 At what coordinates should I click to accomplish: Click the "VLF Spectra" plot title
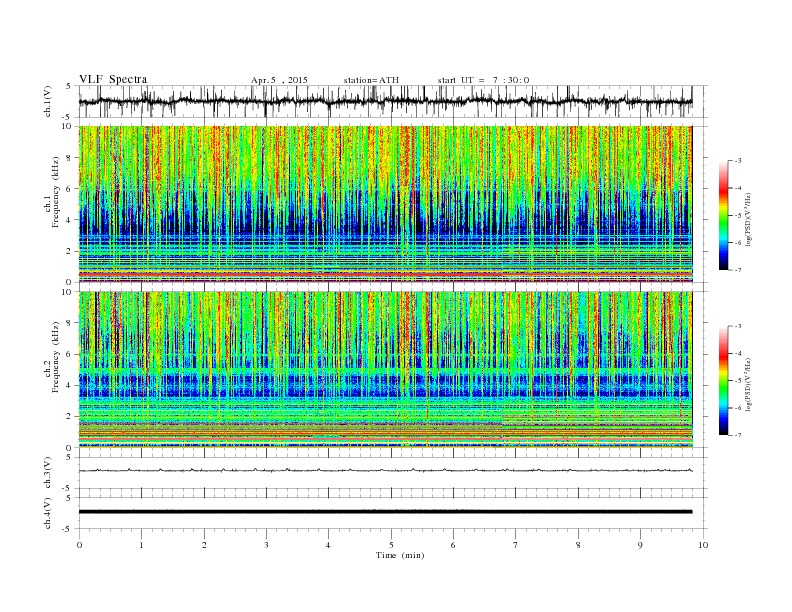point(113,79)
